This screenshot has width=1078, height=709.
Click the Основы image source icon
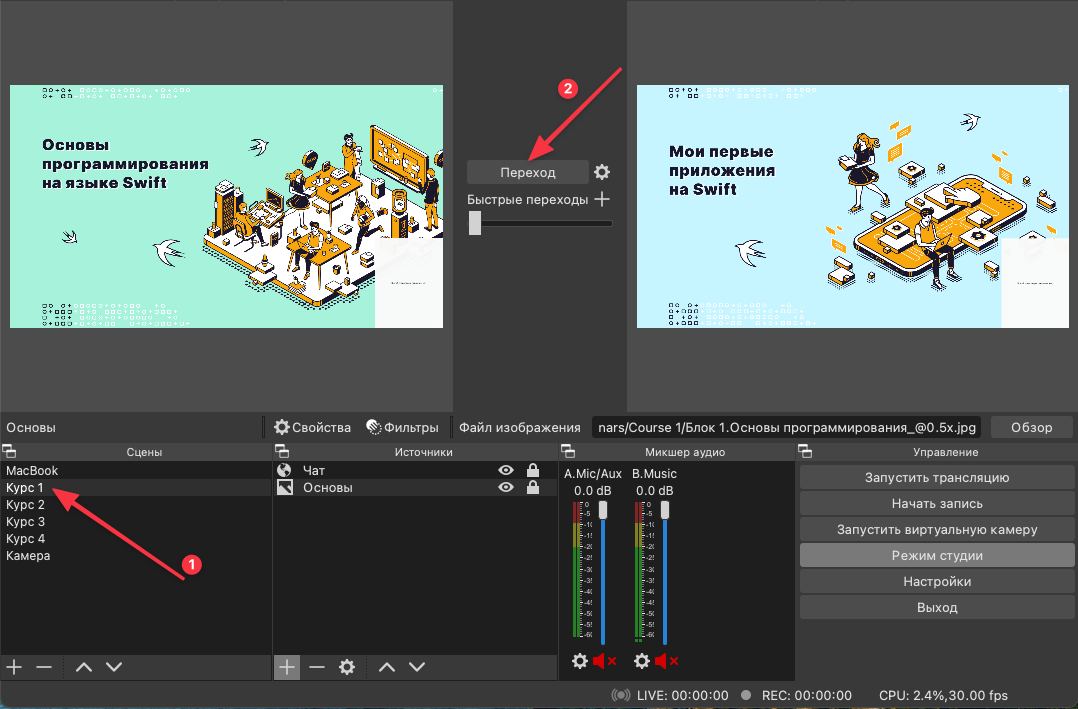tap(285, 488)
